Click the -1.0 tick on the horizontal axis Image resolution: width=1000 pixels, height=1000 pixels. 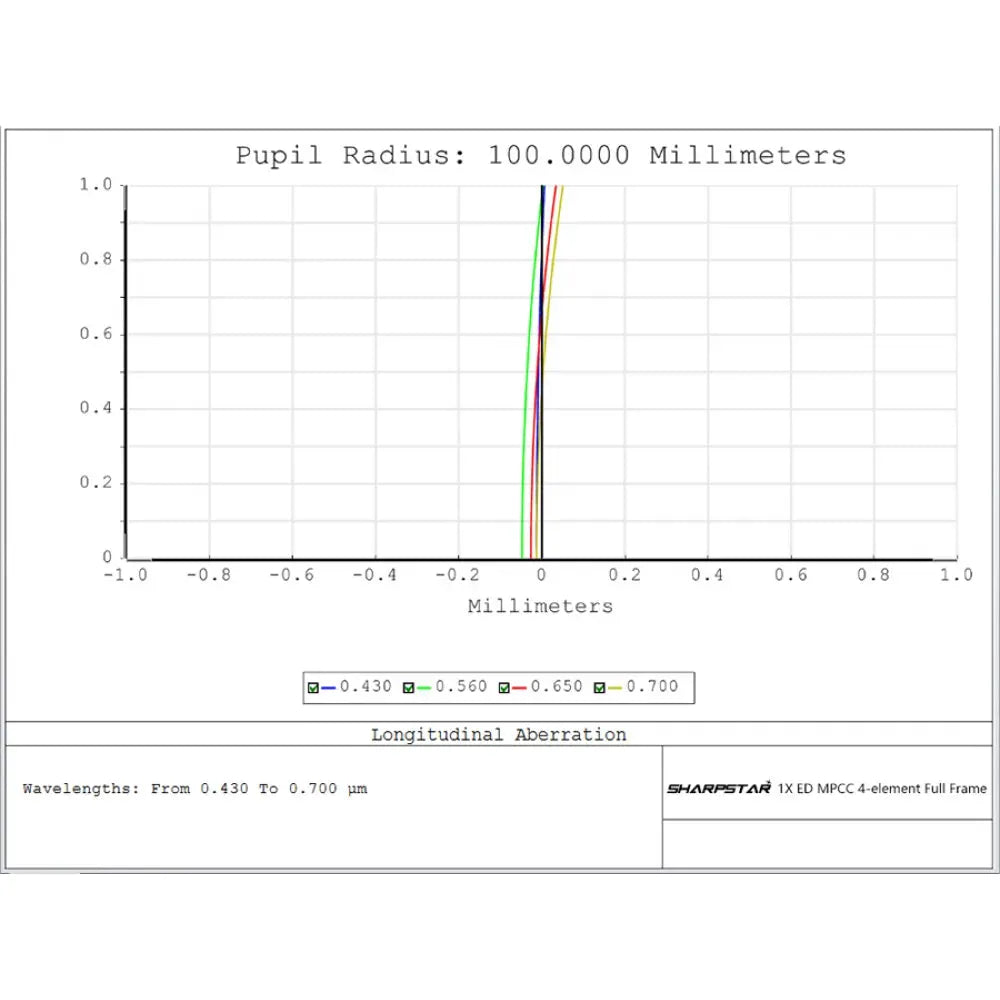tap(124, 576)
